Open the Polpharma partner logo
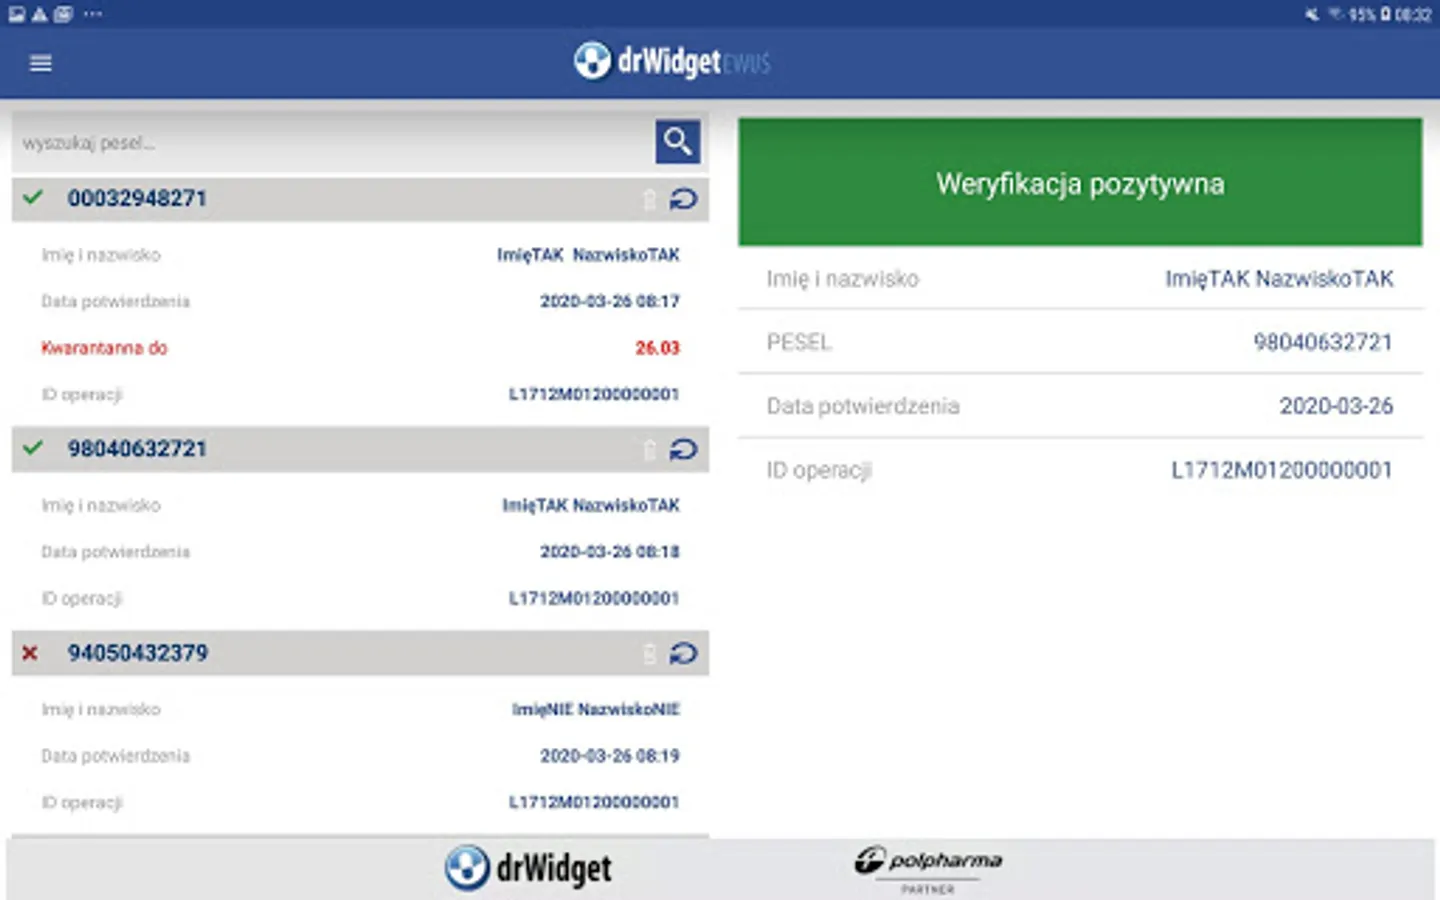 928,868
